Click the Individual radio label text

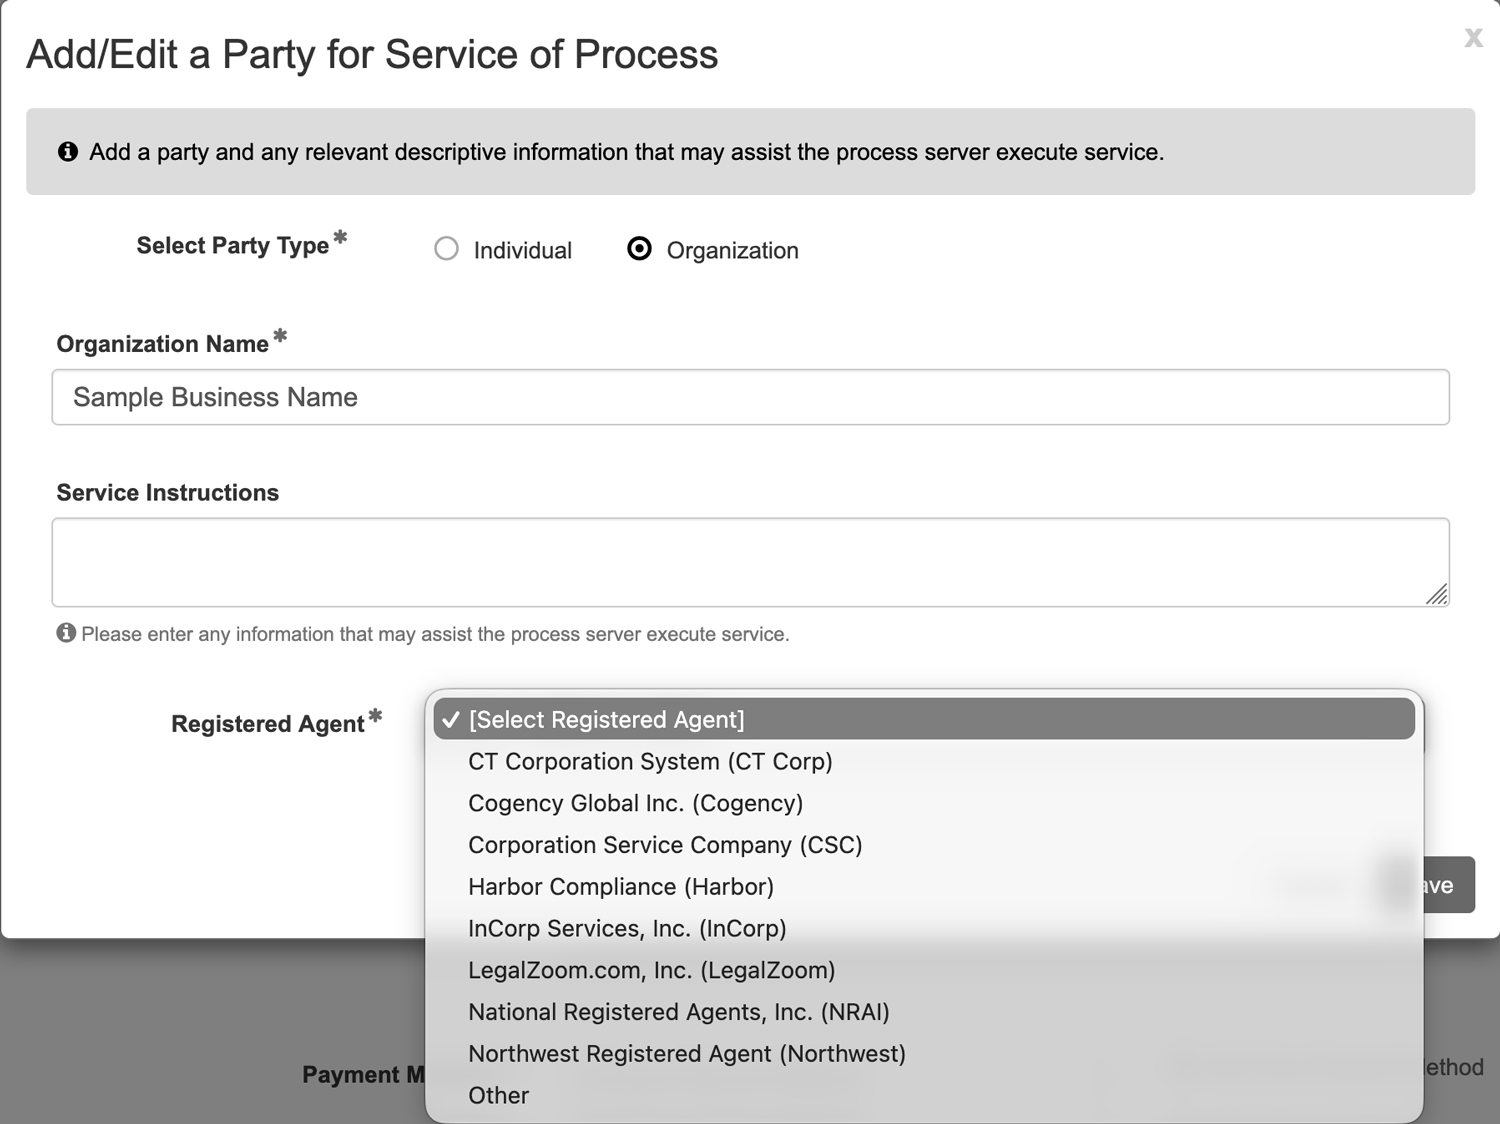pos(523,251)
